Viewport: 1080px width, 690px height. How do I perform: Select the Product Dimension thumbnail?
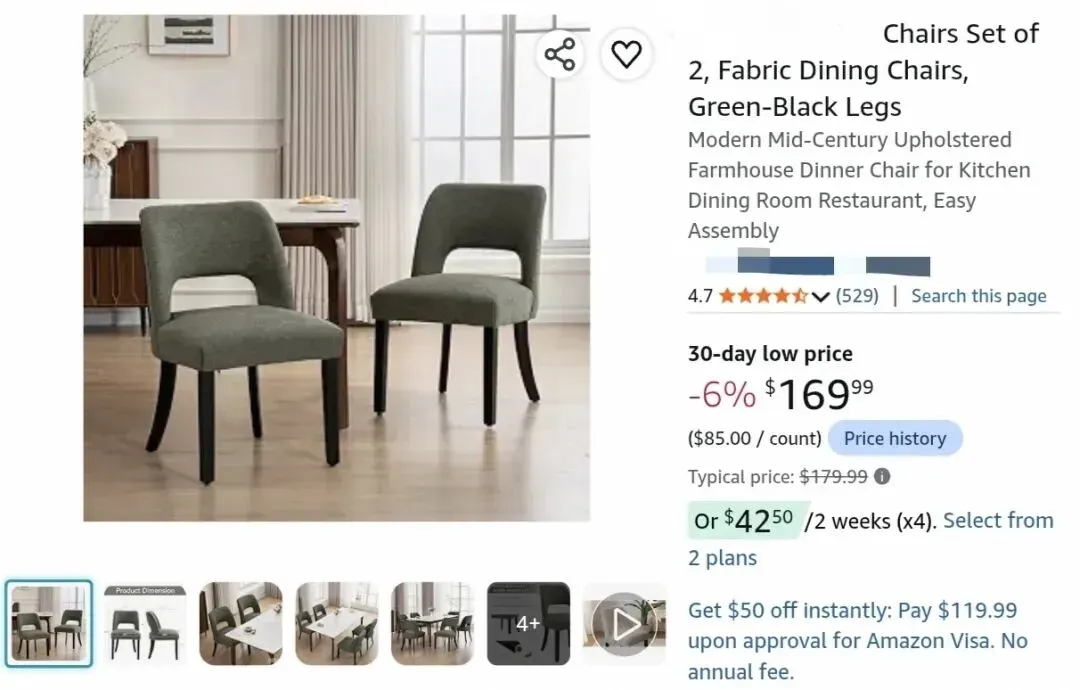(145, 624)
